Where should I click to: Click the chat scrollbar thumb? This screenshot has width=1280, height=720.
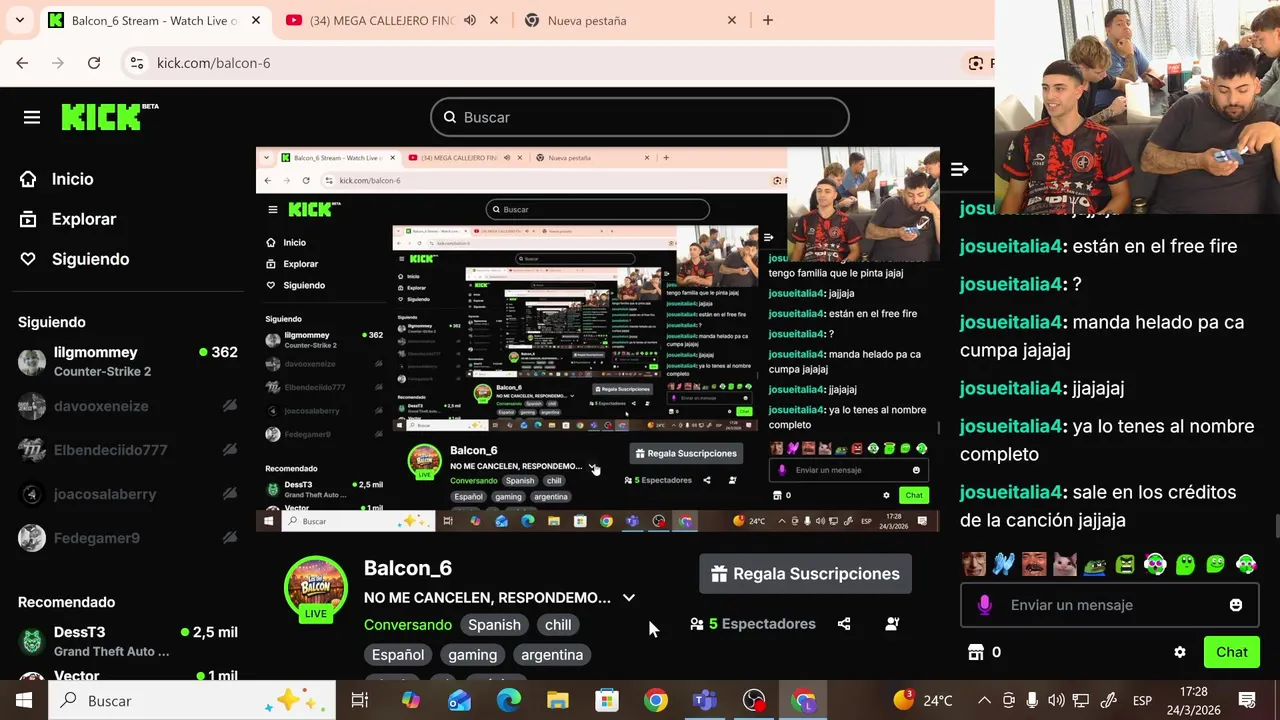pyautogui.click(x=1276, y=526)
